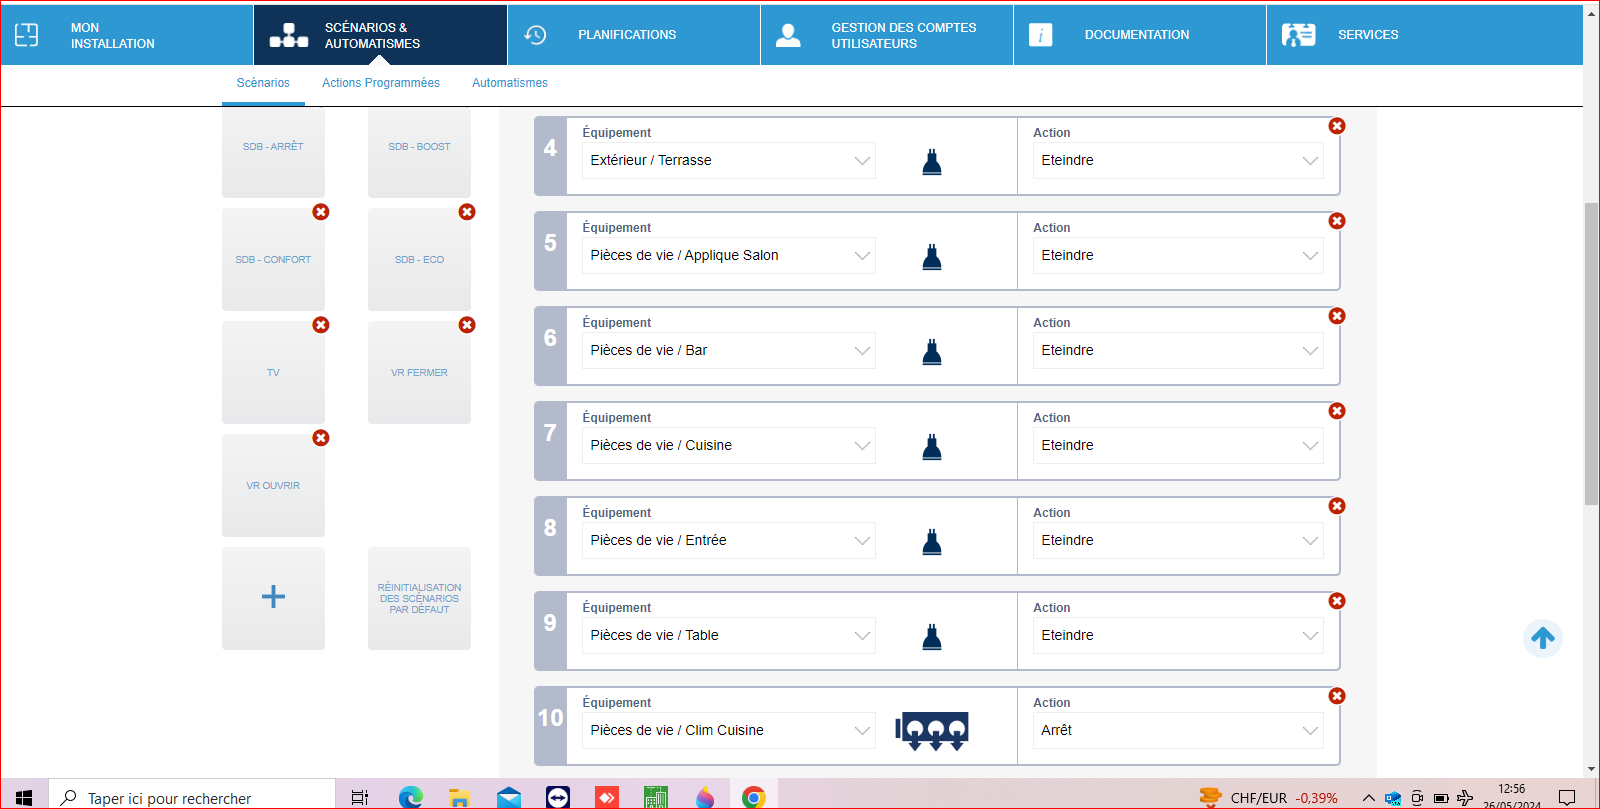Switch to the Automatismes tab
This screenshot has width=1600, height=809.
coord(509,83)
